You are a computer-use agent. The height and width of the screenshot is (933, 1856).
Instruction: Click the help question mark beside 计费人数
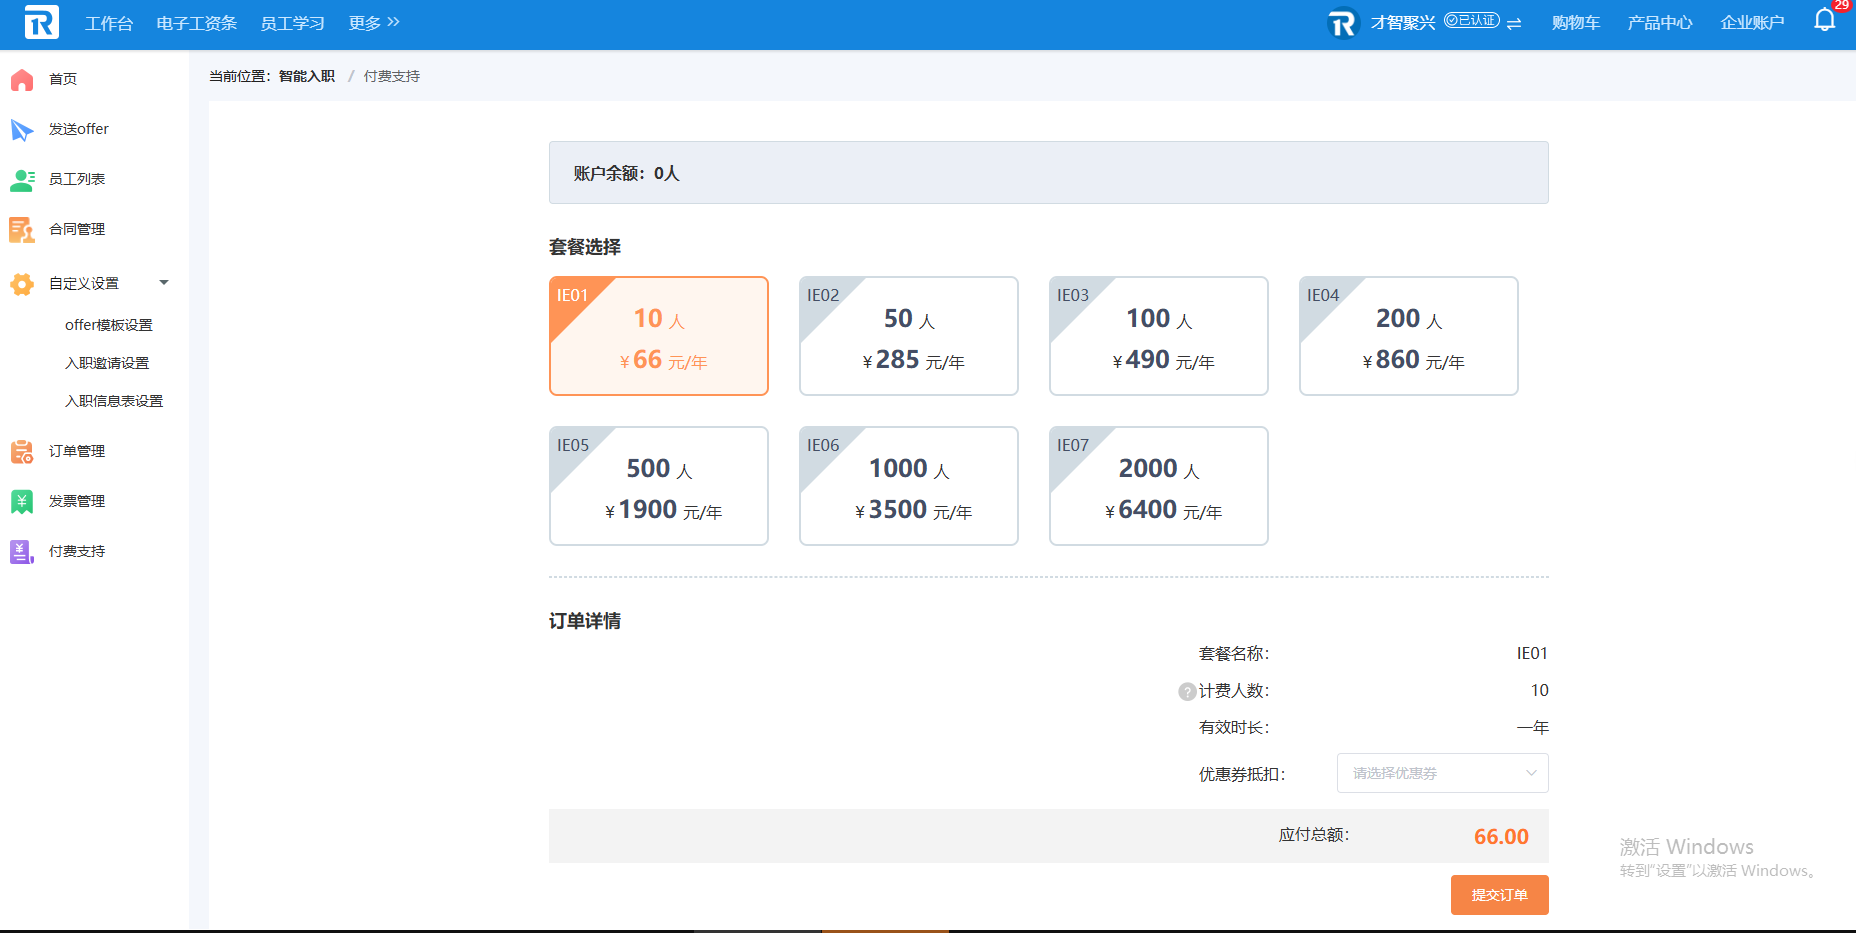point(1187,691)
